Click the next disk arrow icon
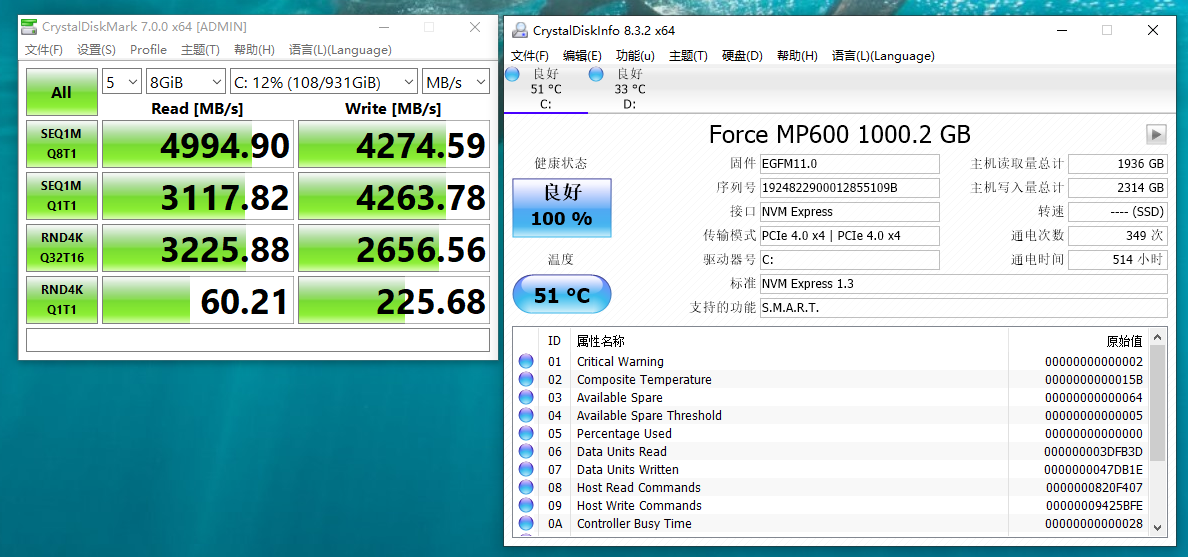Viewport: 1188px width, 557px height. coord(1156,135)
